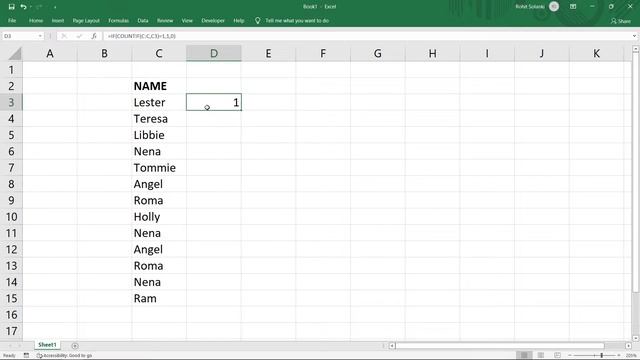This screenshot has width=640, height=360.
Task: Click the zoom in plus button
Action: 620,356
